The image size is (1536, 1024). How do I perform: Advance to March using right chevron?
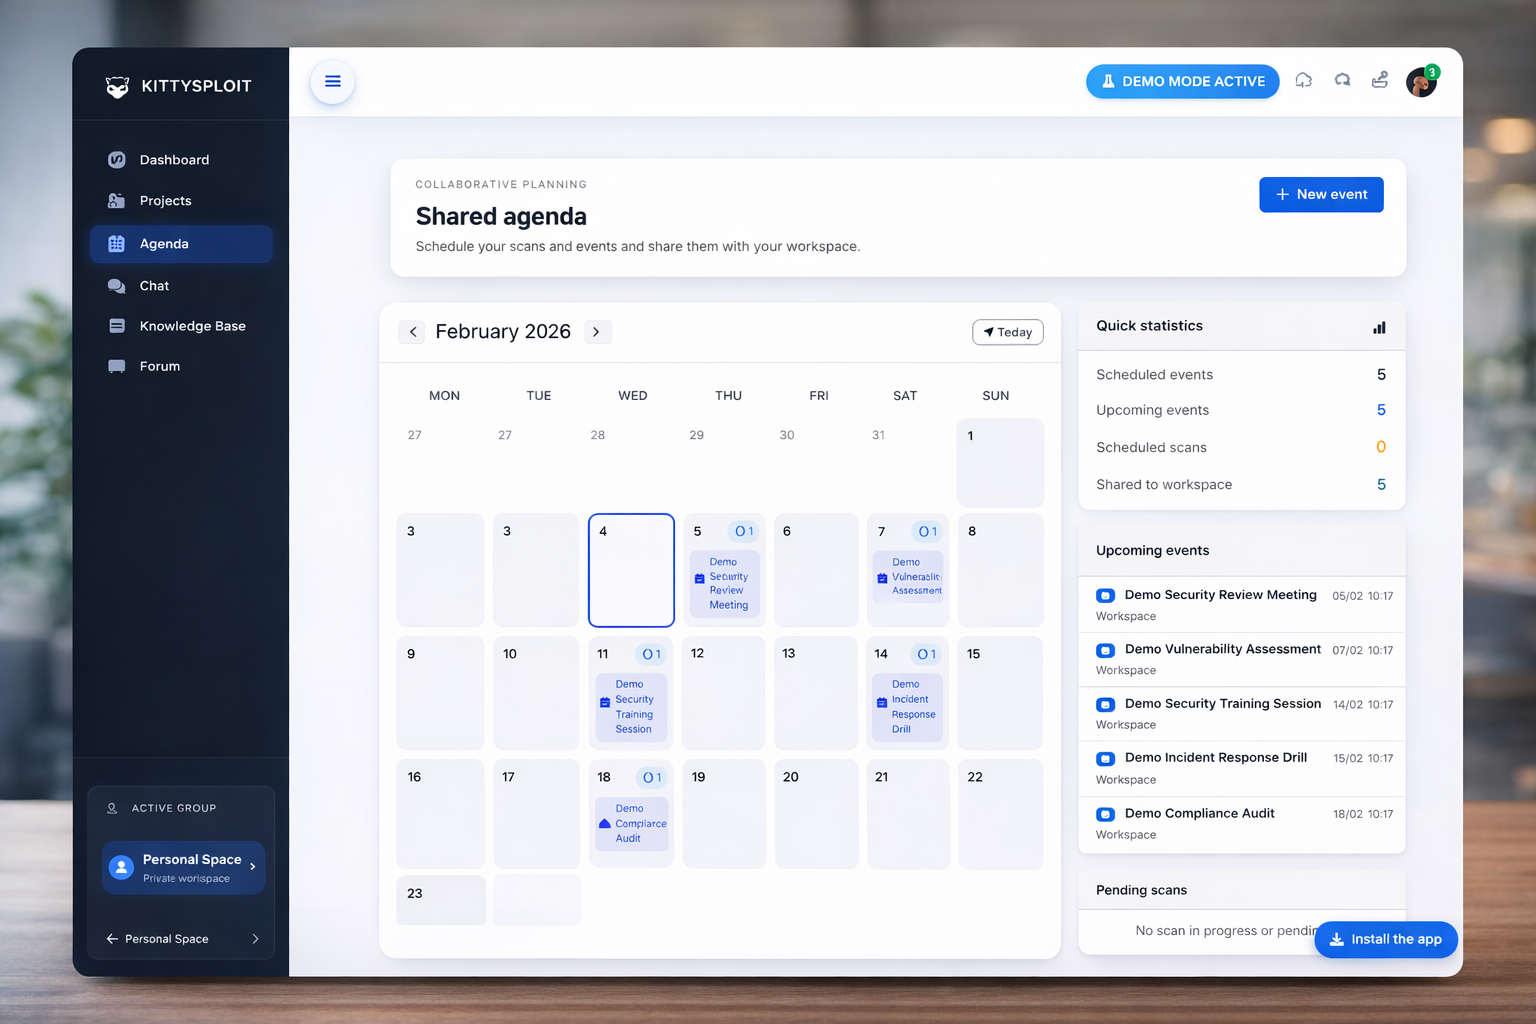(x=597, y=331)
